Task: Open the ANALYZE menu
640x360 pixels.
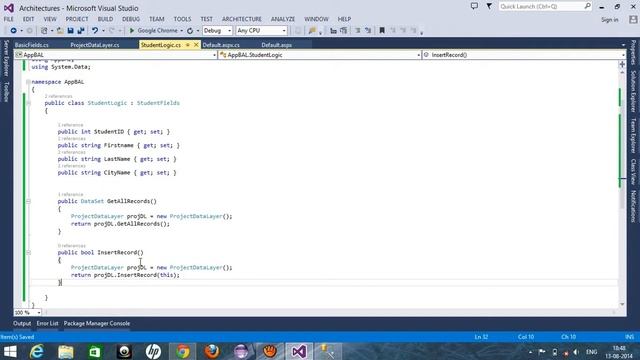Action: coord(283,19)
